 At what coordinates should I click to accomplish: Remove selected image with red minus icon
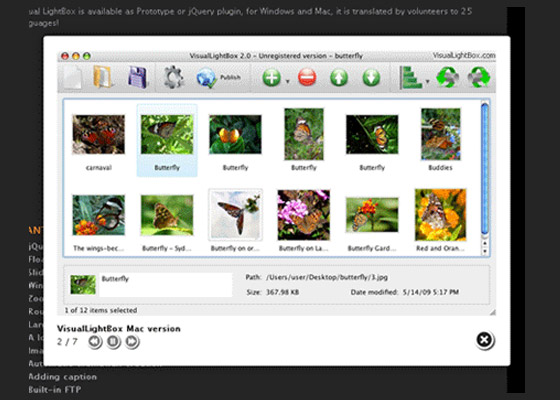[x=307, y=78]
